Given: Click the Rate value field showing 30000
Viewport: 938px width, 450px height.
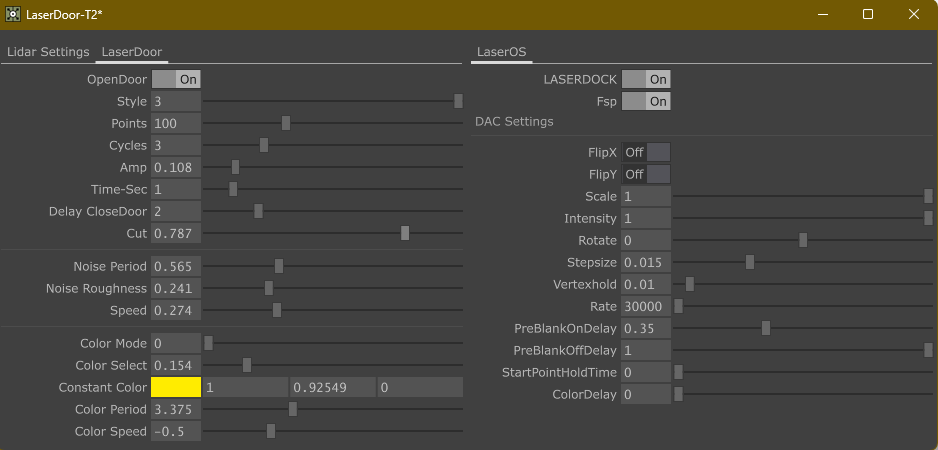Looking at the screenshot, I should pyautogui.click(x=646, y=307).
